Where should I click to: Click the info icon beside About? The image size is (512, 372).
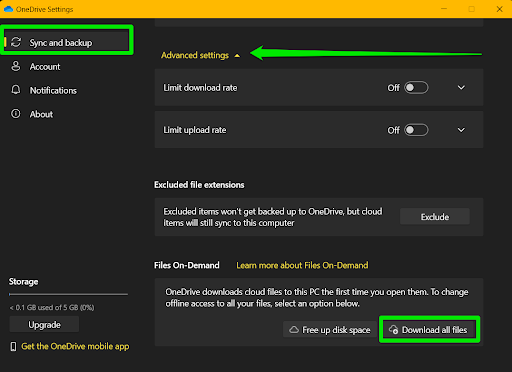coord(16,114)
